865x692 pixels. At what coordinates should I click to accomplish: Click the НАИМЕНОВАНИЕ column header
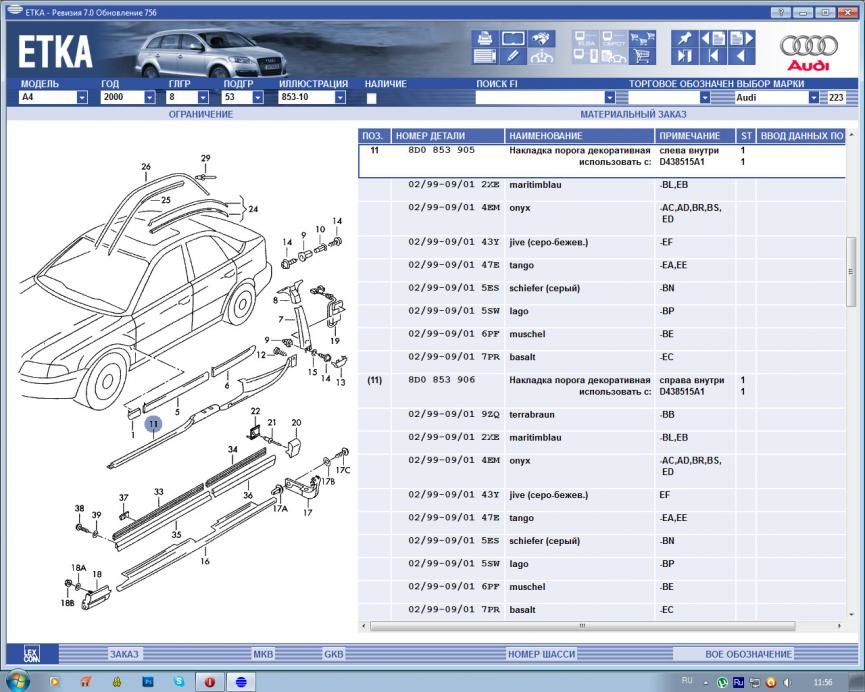(579, 136)
